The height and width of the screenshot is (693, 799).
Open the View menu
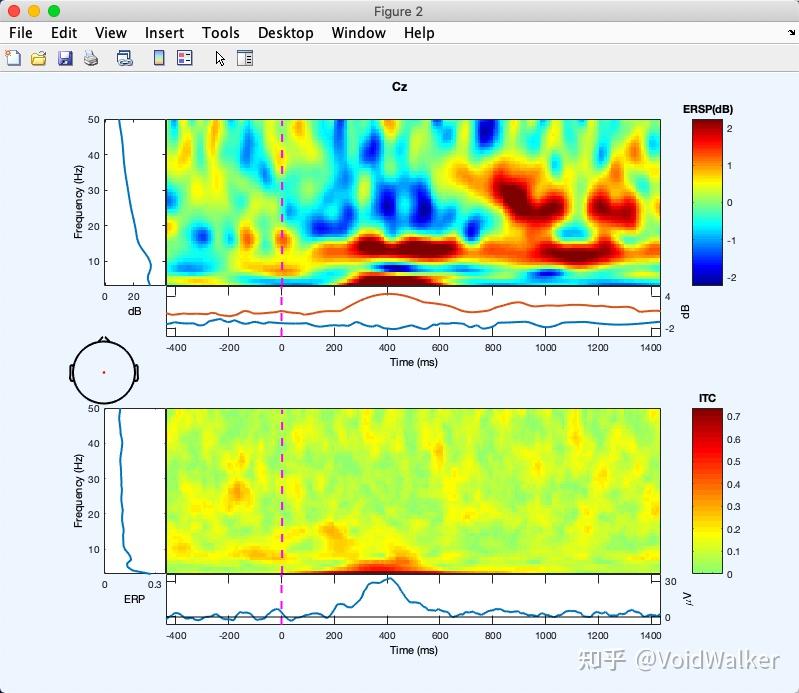[111, 33]
